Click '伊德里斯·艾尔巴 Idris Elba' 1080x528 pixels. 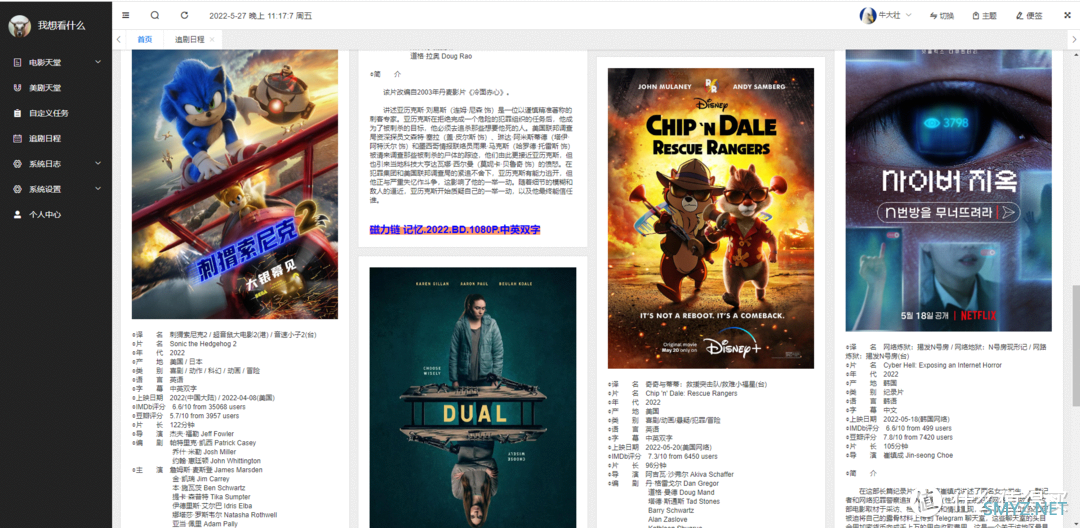point(212,505)
